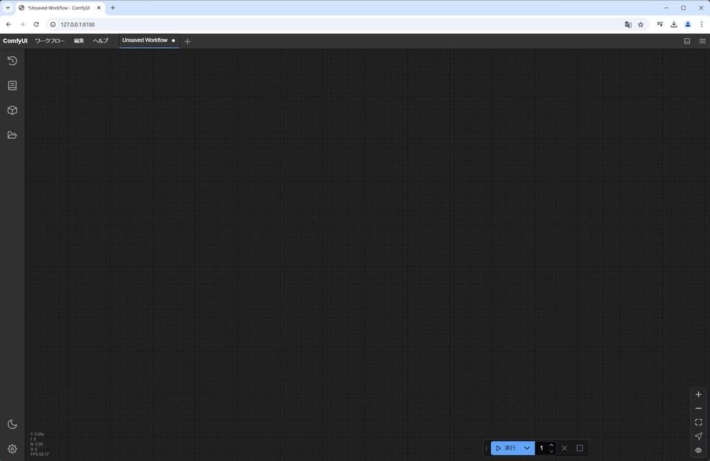Open browser media controls icon
Image resolution: width=710 pixels, height=461 pixels.
[660, 24]
